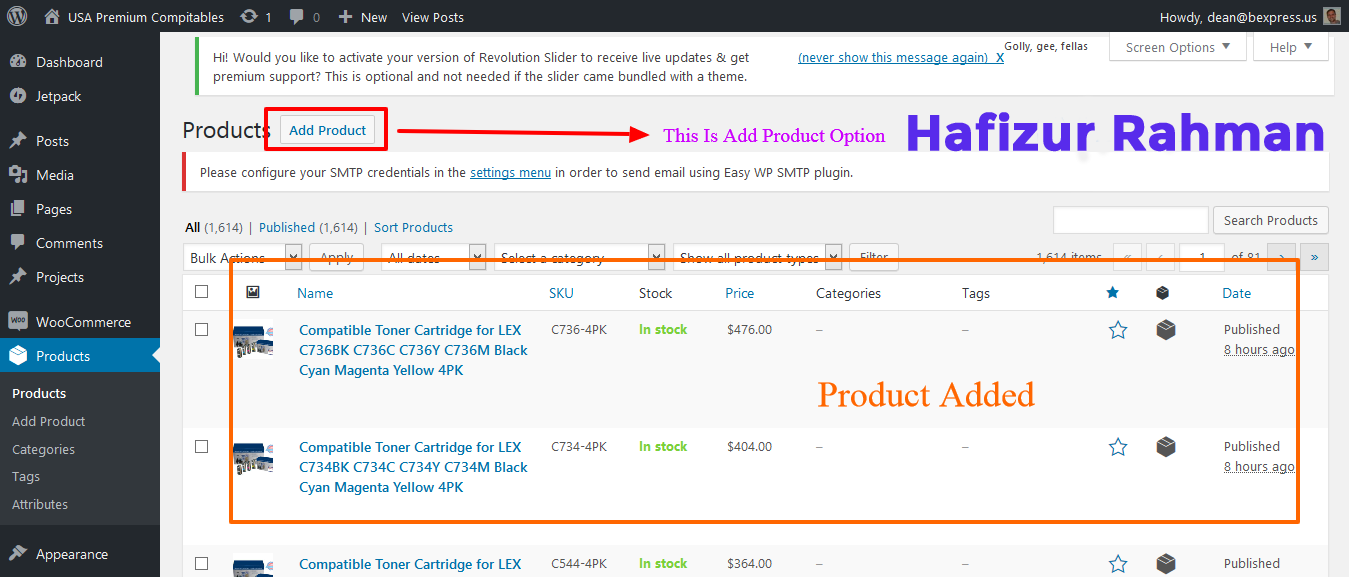Sort by product type box column header
Image resolution: width=1349 pixels, height=577 pixels.
(1162, 293)
